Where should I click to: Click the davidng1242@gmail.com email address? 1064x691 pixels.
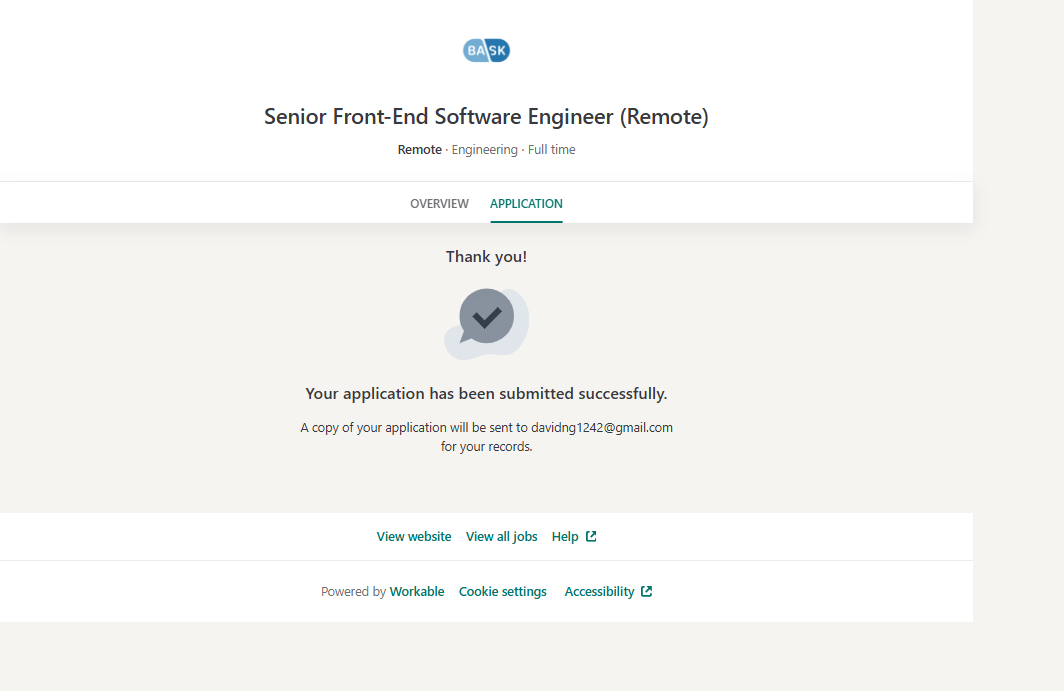click(x=601, y=428)
